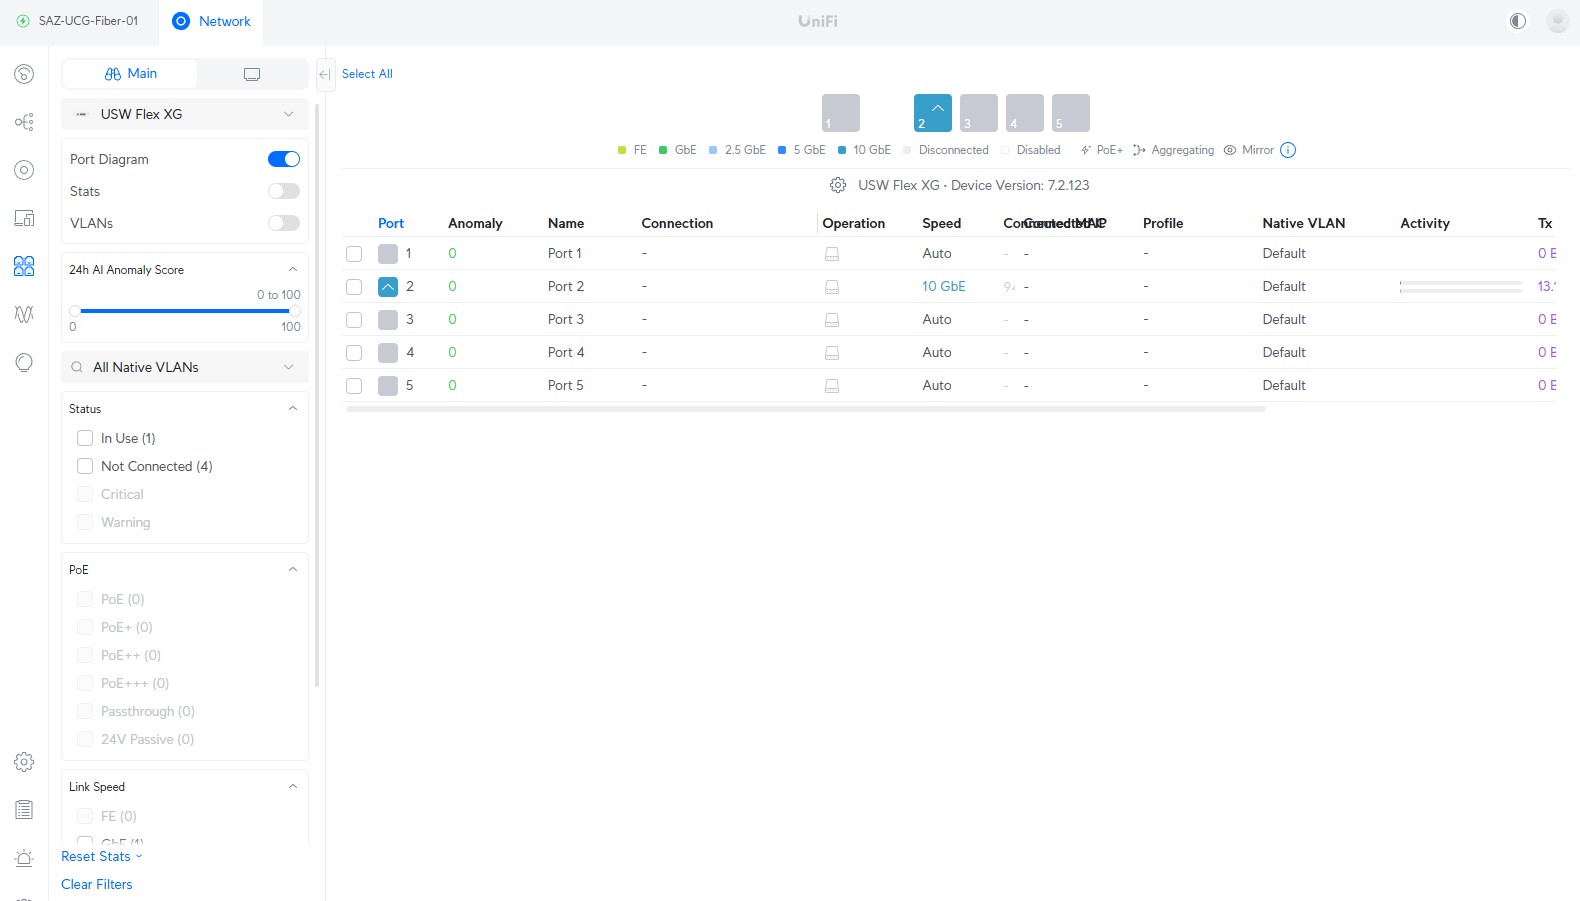Open the logs list icon in sidebar
Screen dimensions: 1580x901
click(24, 810)
